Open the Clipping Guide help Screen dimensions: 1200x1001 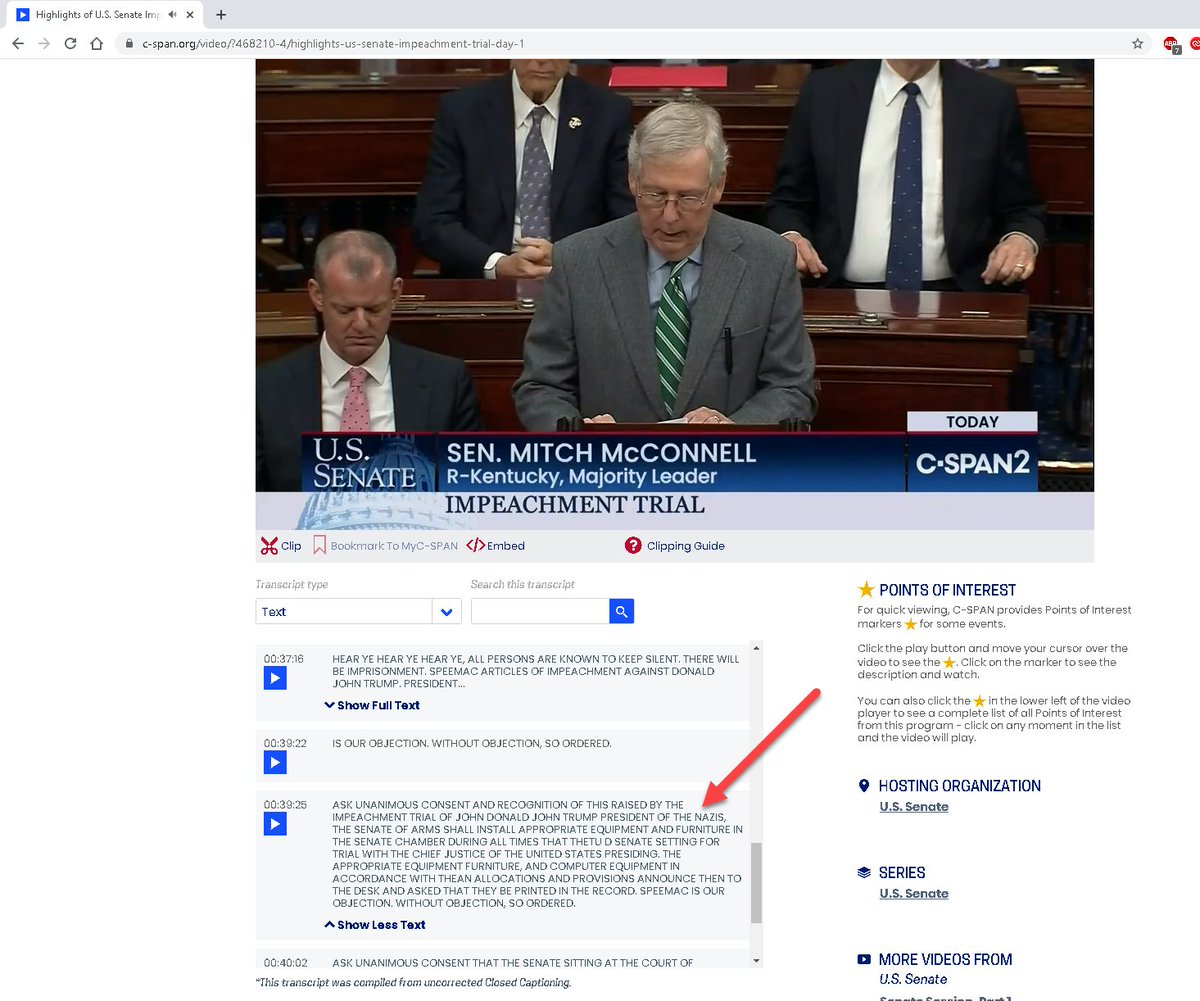[675, 546]
